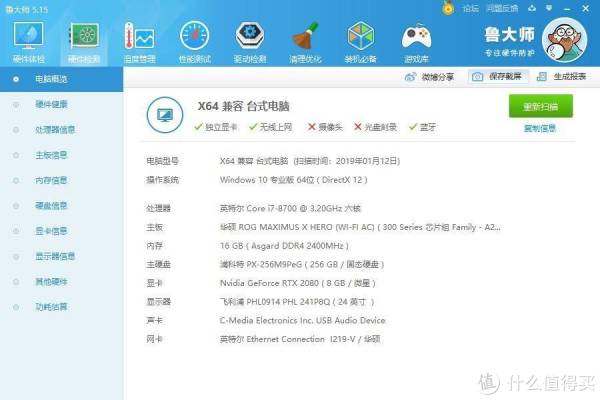This screenshot has height=400, width=600.
Task: Open 论坛 forum link
Action: (471, 8)
